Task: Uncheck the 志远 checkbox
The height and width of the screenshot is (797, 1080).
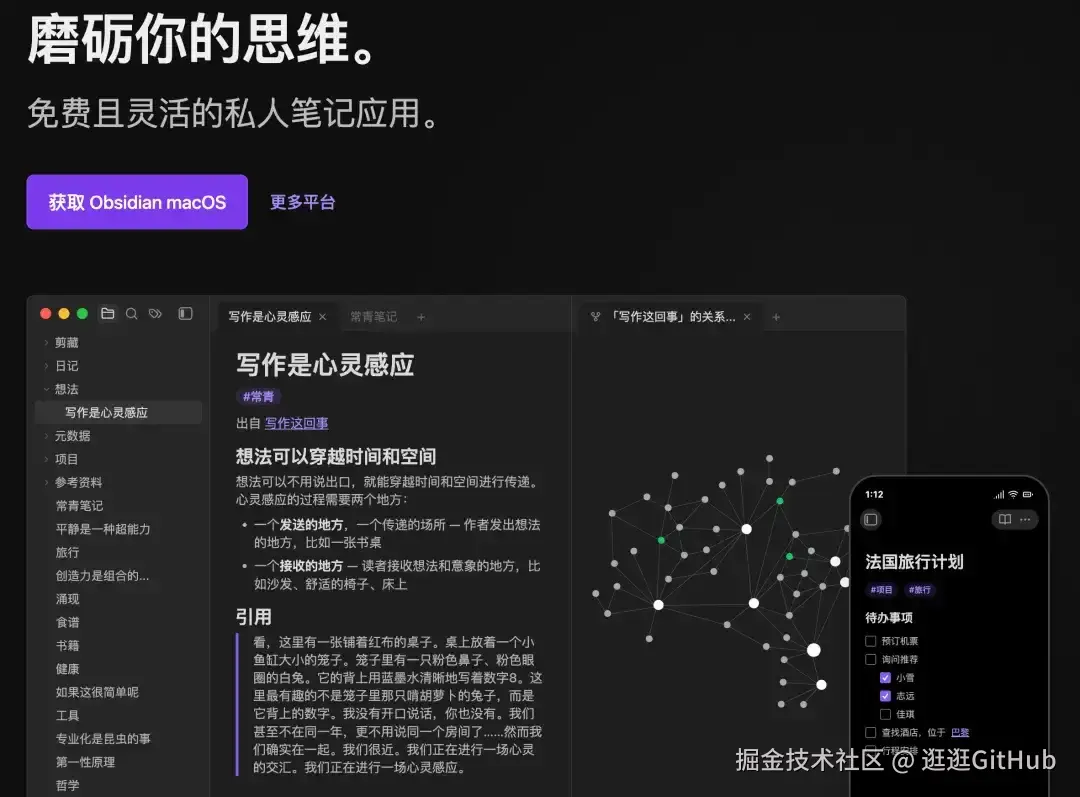Action: click(886, 696)
